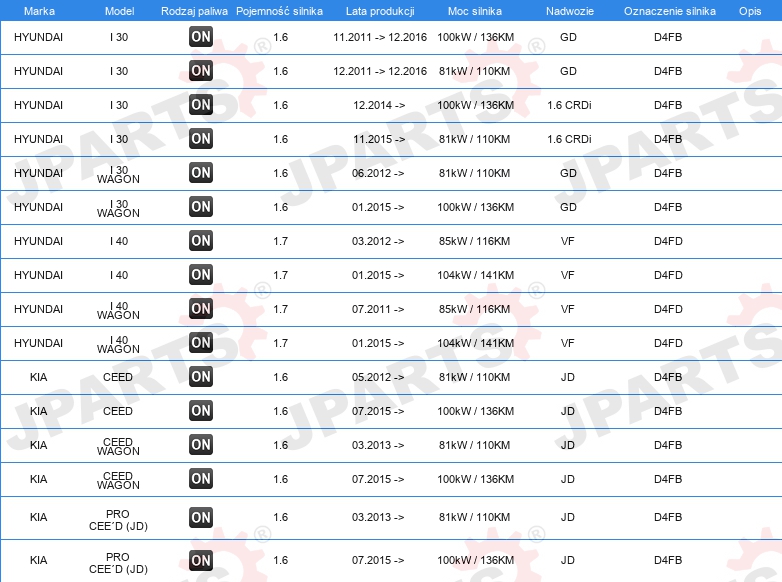Image resolution: width=782 pixels, height=582 pixels.
Task: Select ON diesel icon for I 30 from 12.2014
Action: (201, 105)
